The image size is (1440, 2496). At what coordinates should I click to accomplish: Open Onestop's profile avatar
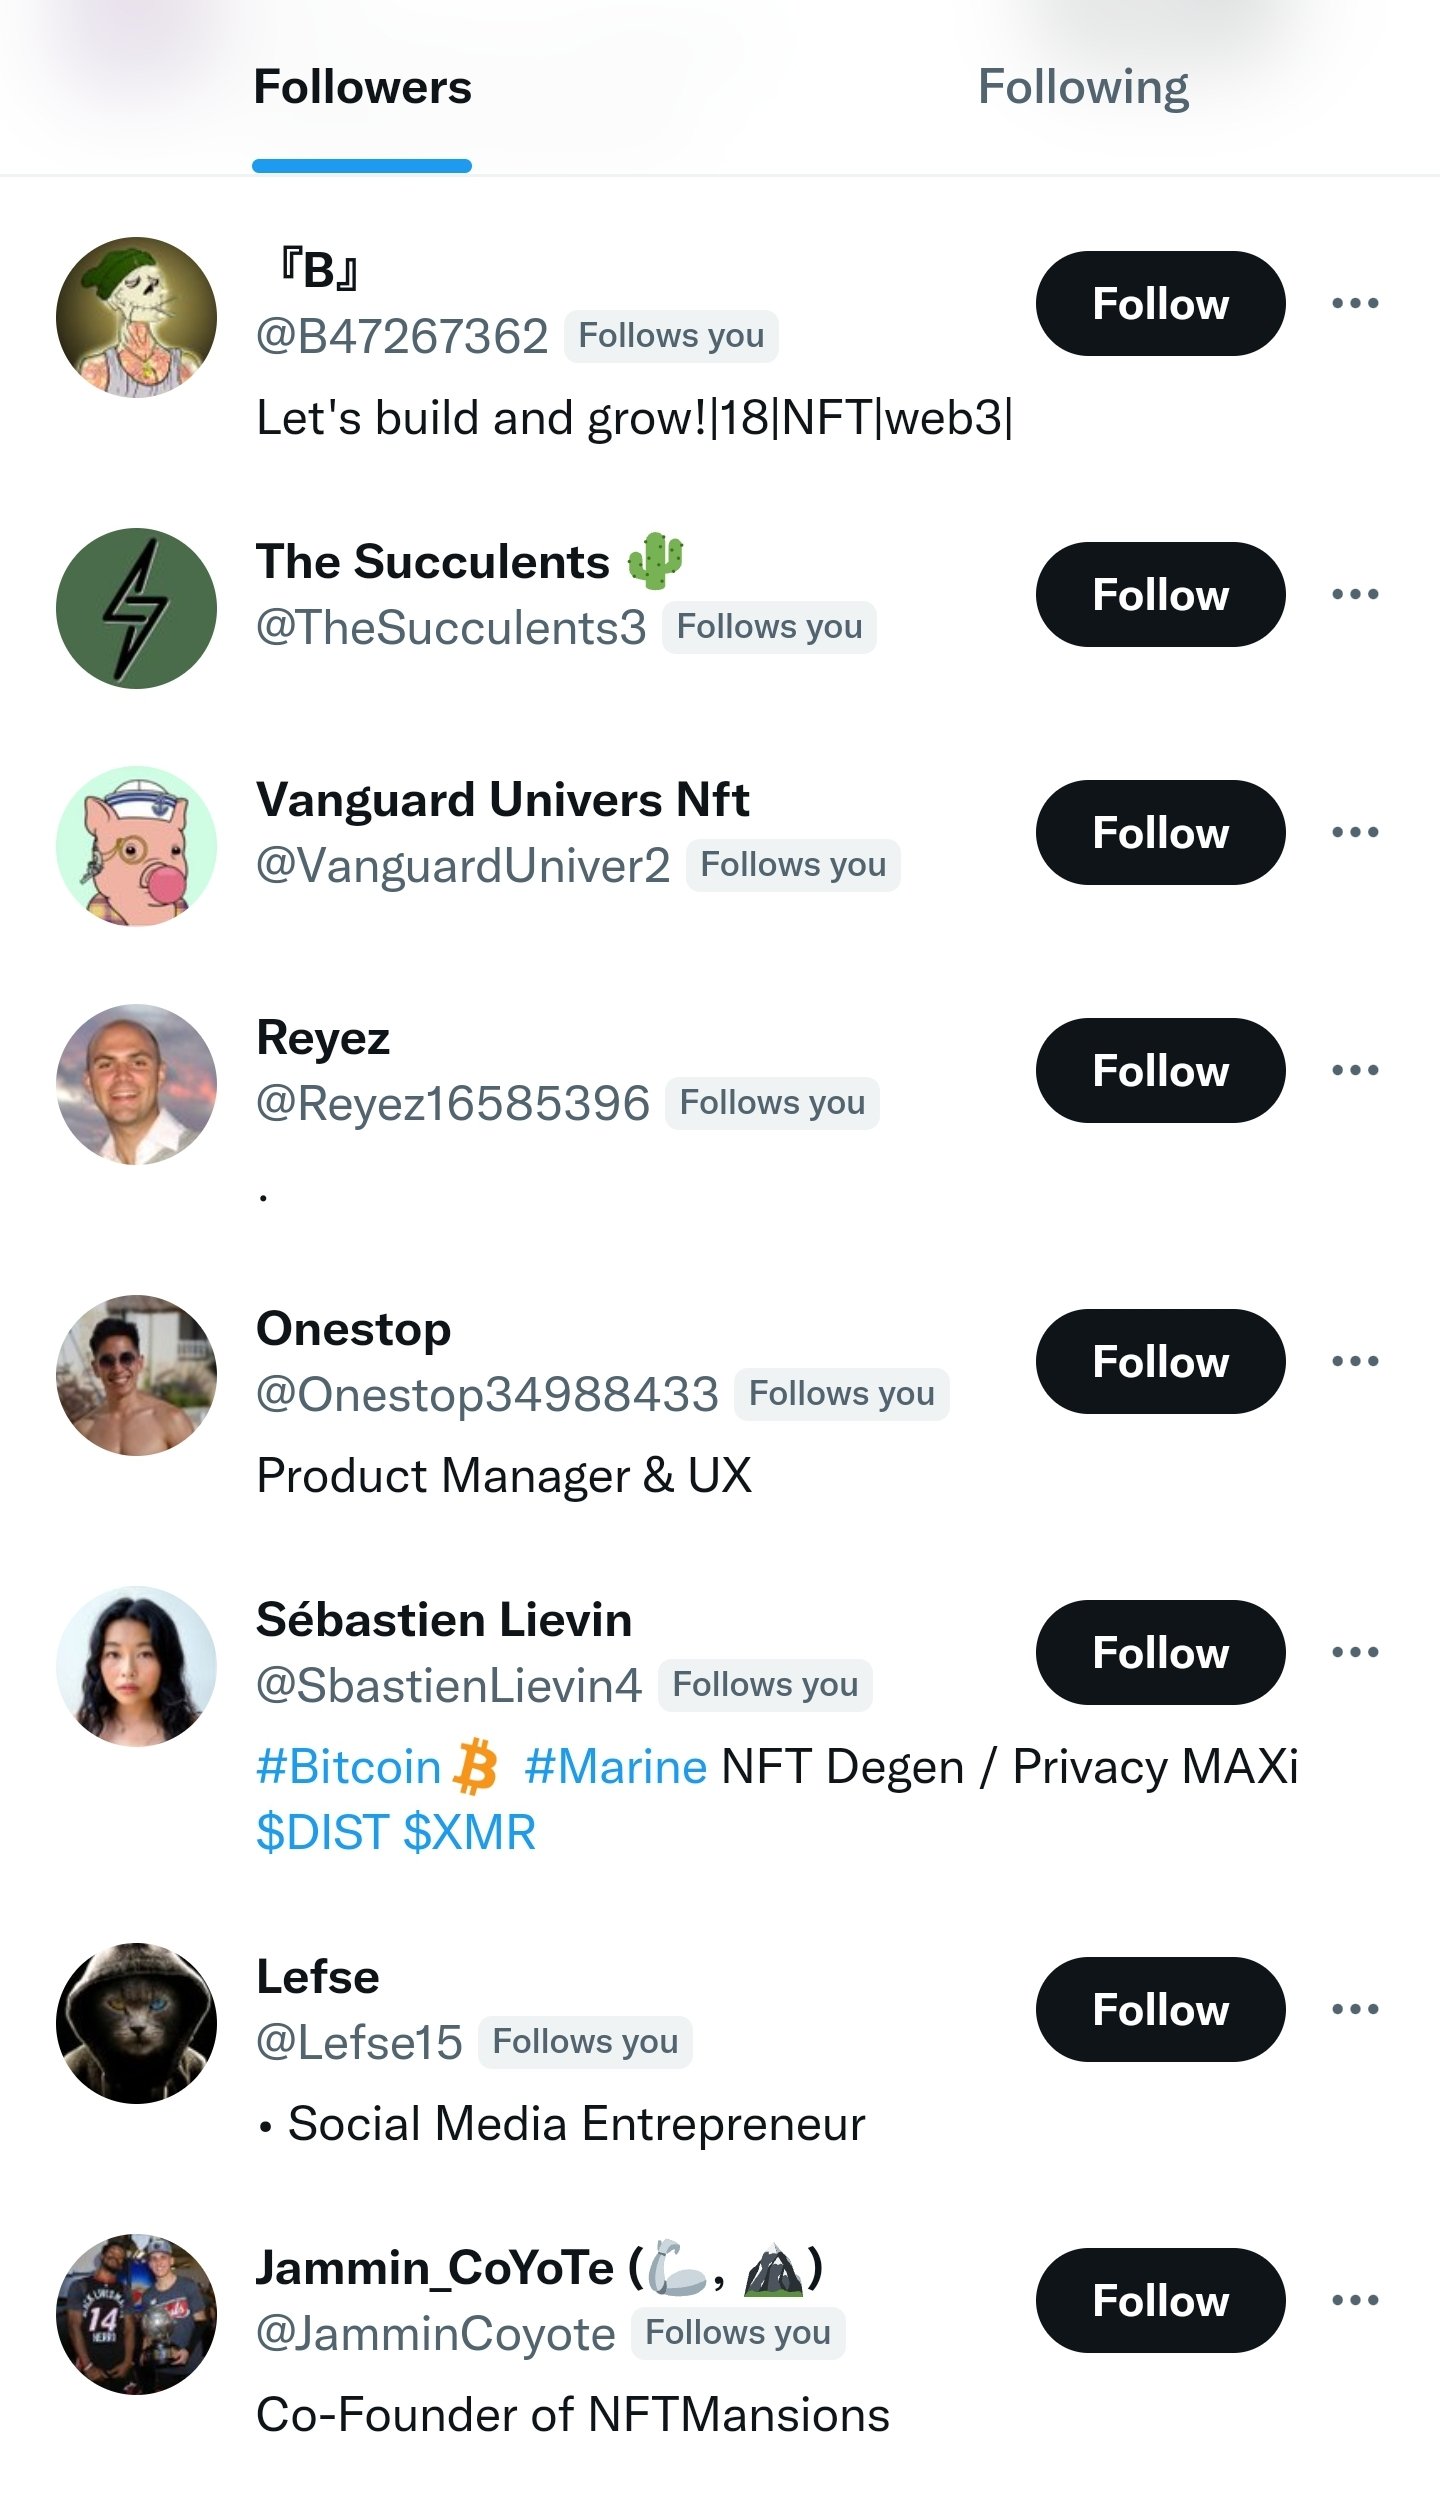tap(136, 1375)
